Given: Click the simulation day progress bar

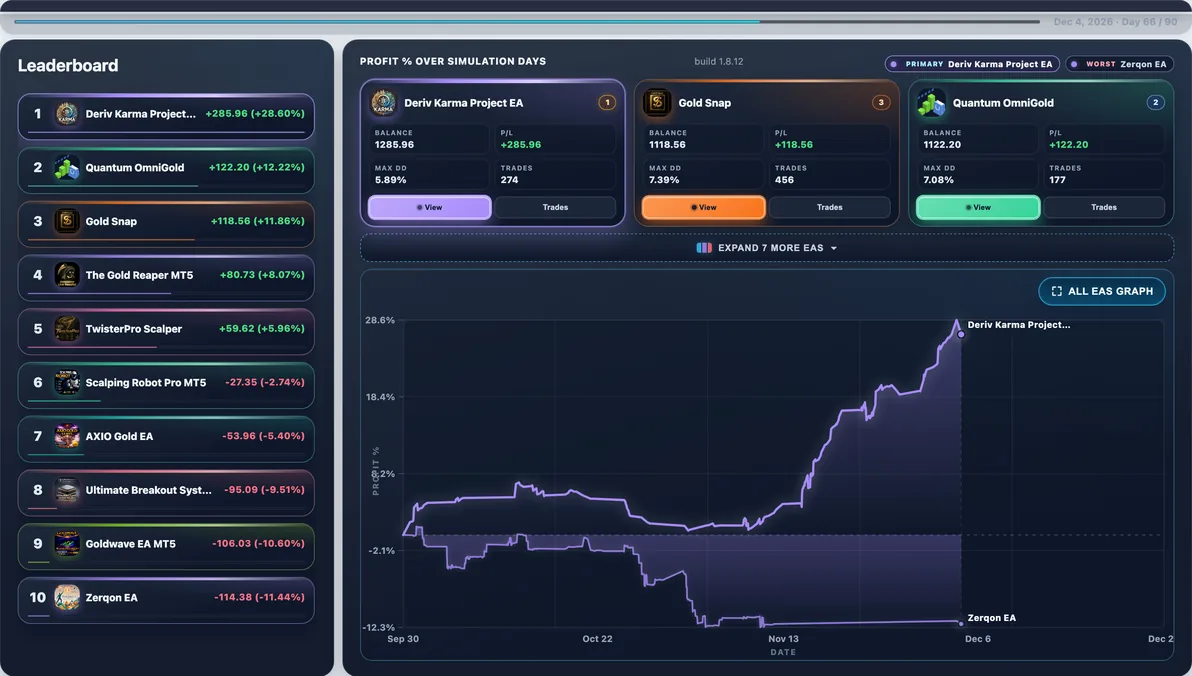Looking at the screenshot, I should [527, 21].
